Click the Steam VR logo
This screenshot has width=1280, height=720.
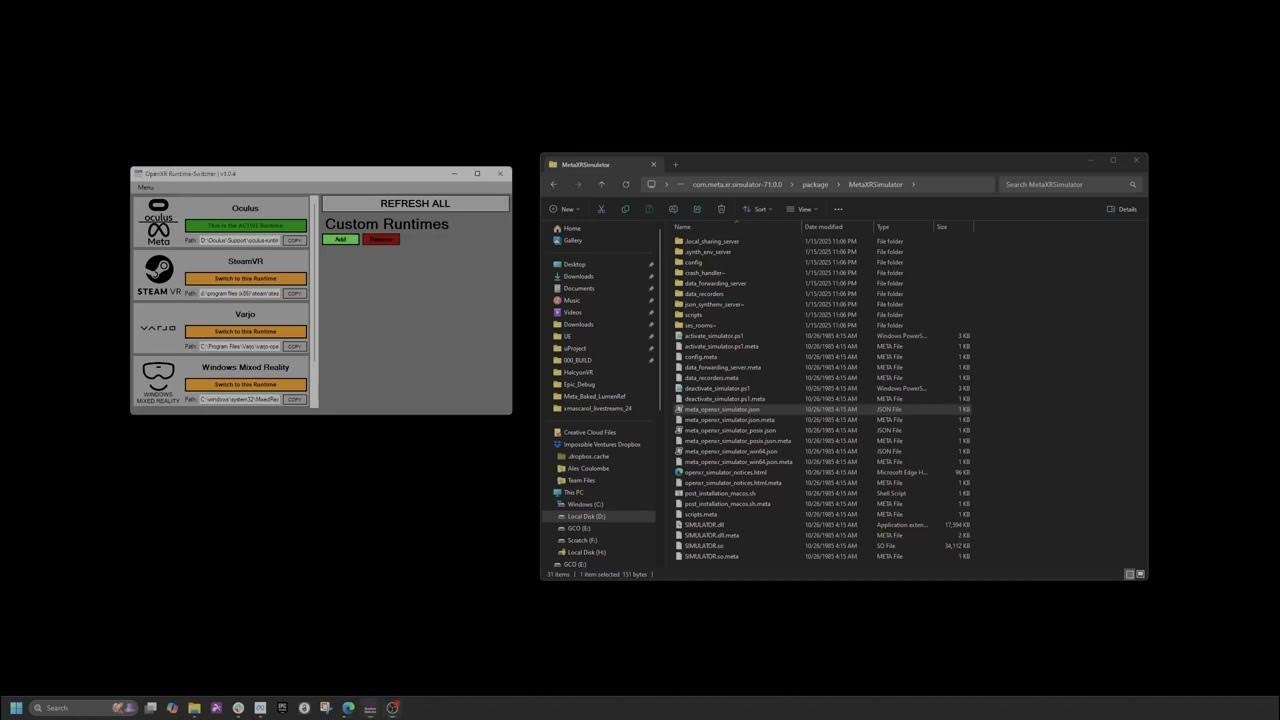pos(159,275)
